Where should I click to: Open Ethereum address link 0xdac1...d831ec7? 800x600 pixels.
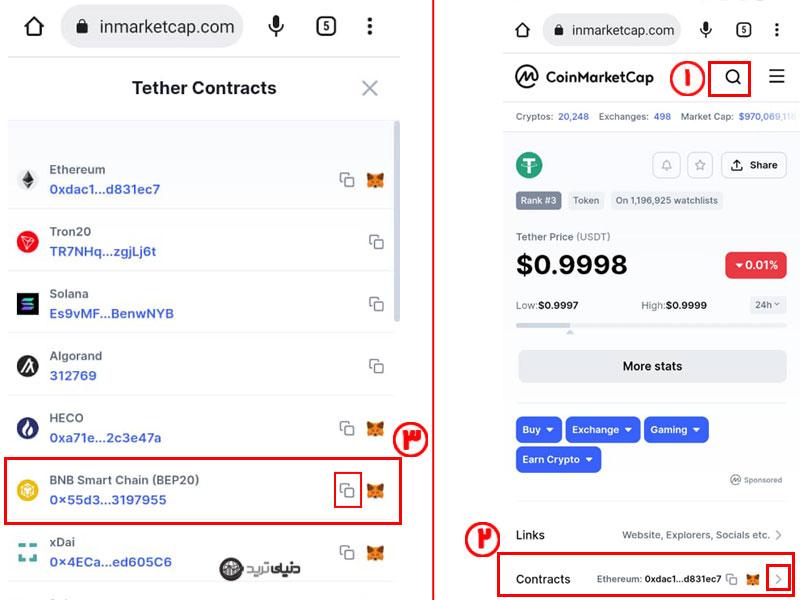[105, 189]
